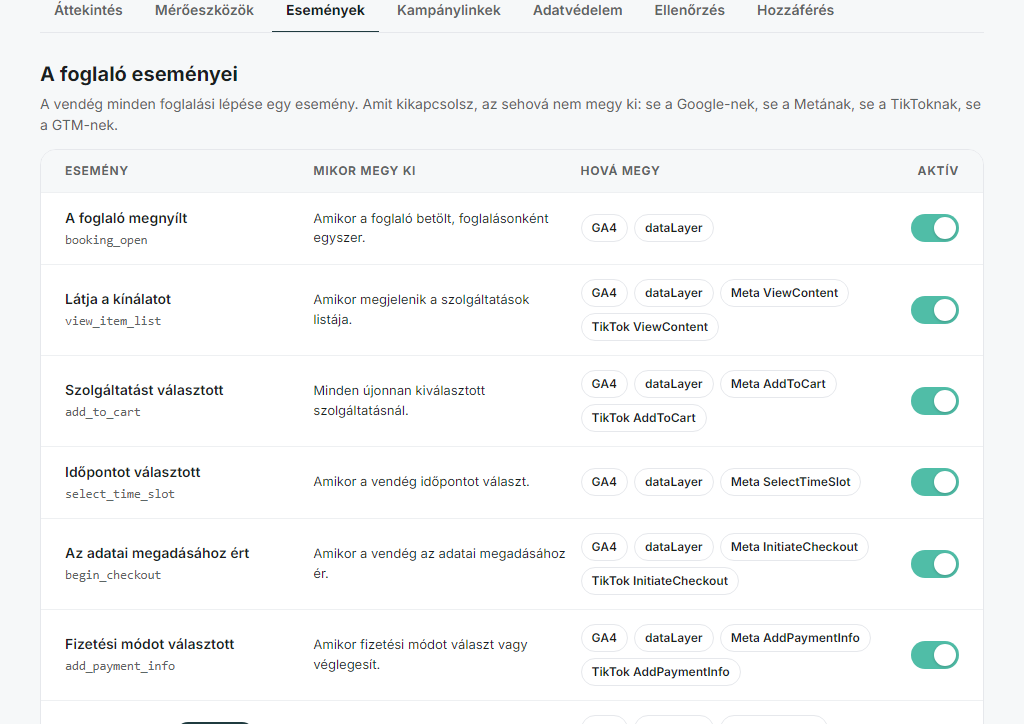Screen dimensions: 1024x724
Task: Click the "Fizetési módot választott" event title
Action: [x=150, y=644]
